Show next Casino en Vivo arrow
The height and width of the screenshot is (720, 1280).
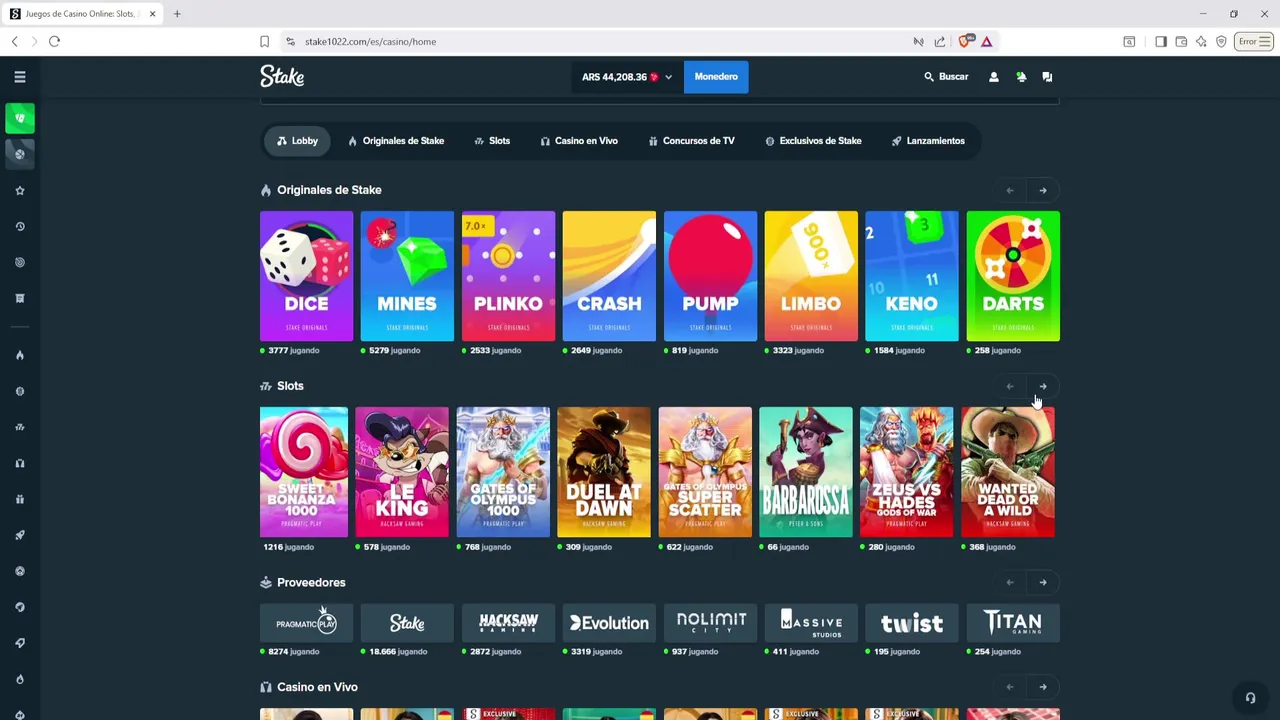click(1043, 687)
